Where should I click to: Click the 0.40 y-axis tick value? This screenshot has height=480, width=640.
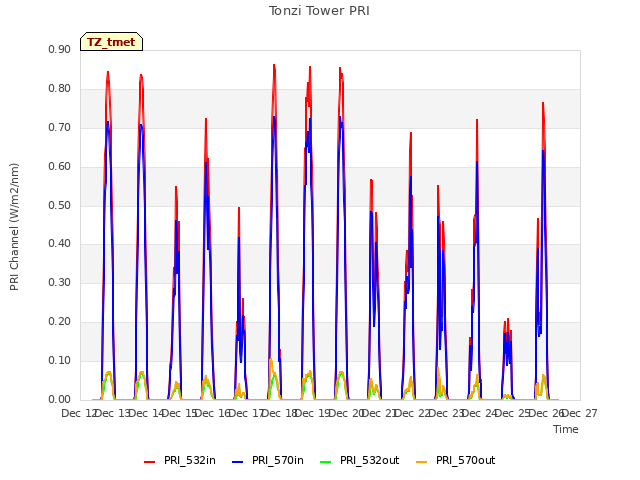pyautogui.click(x=60, y=244)
